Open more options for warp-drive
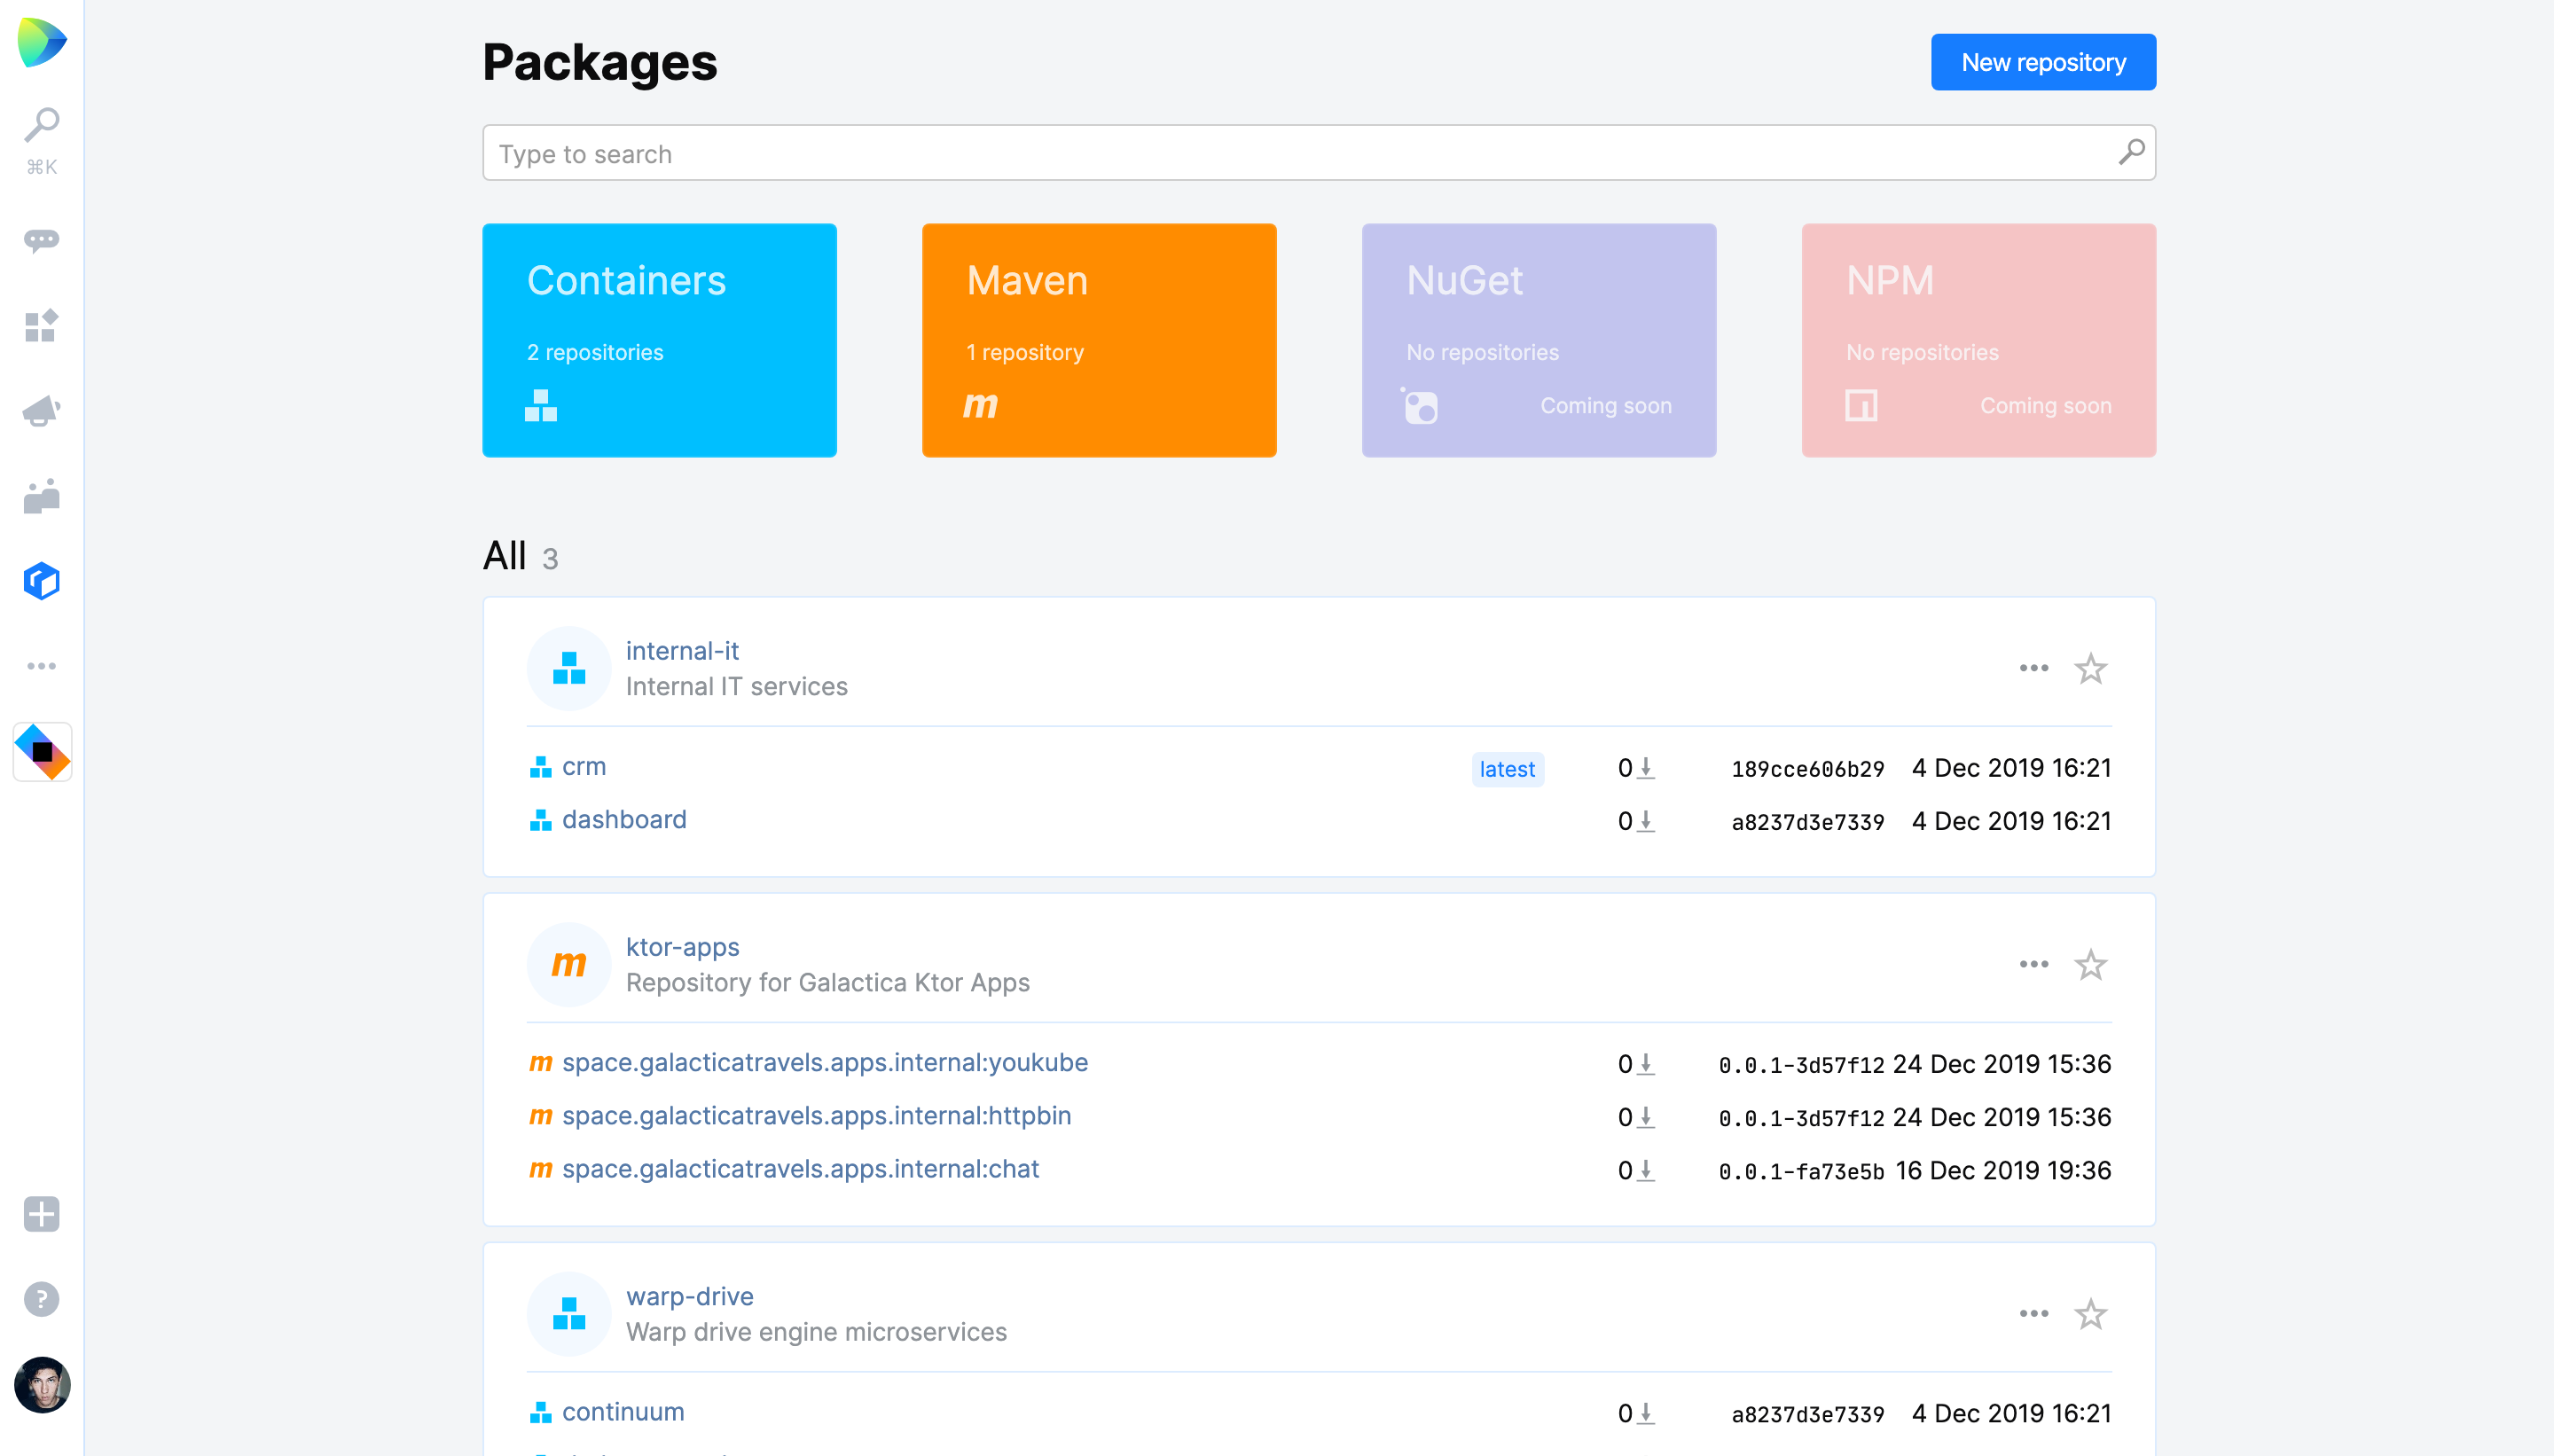2554x1456 pixels. (x=2033, y=1313)
